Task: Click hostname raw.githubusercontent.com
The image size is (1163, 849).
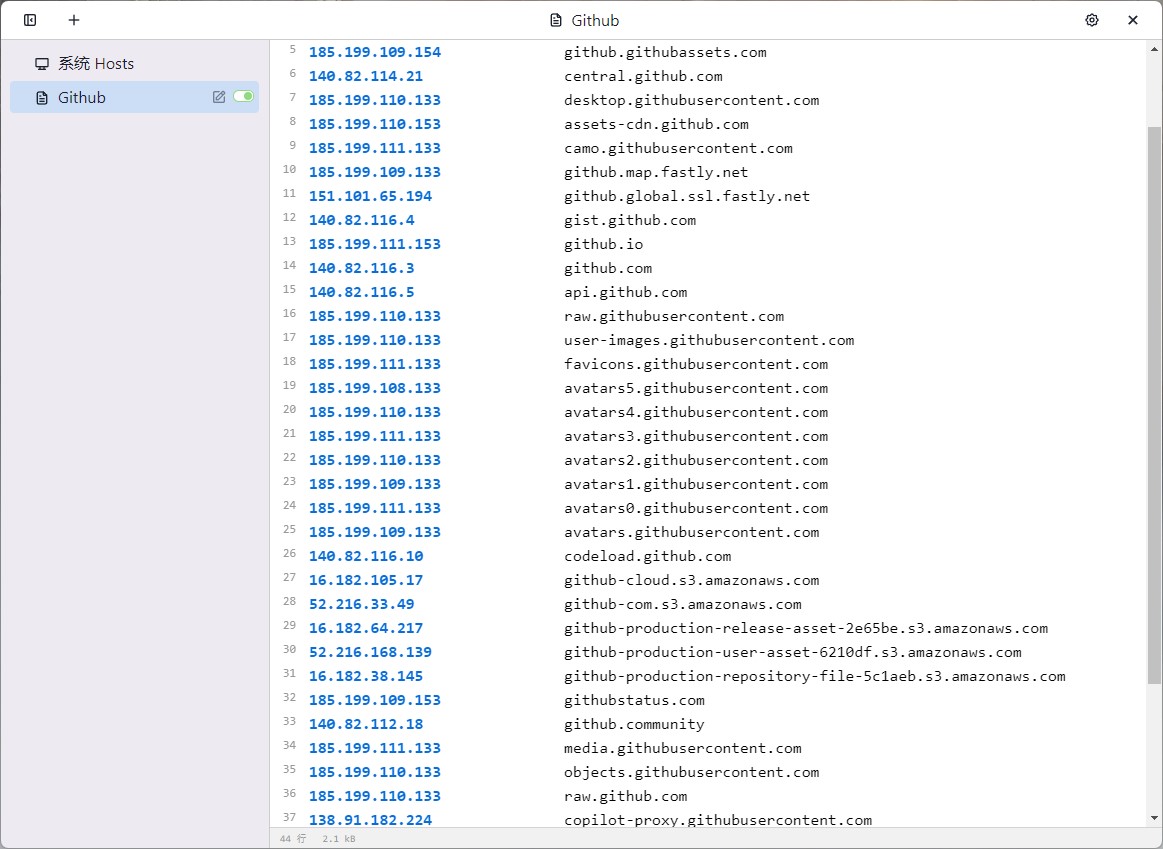Action: tap(673, 317)
